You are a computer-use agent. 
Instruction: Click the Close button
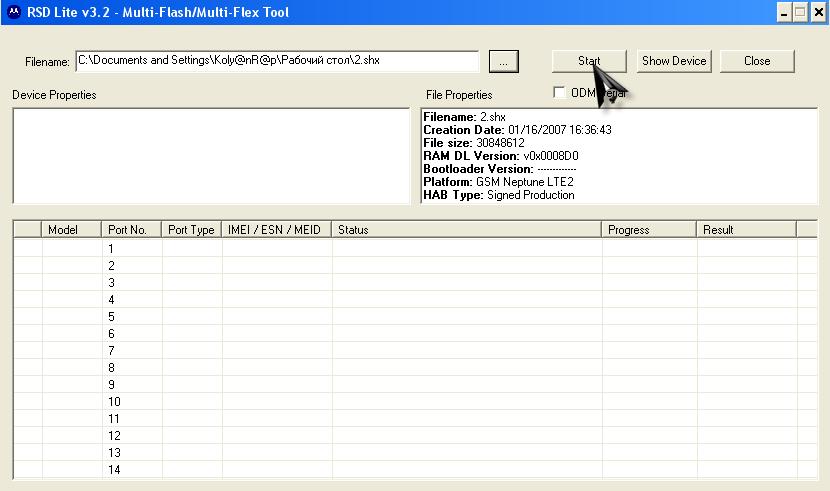(x=757, y=61)
